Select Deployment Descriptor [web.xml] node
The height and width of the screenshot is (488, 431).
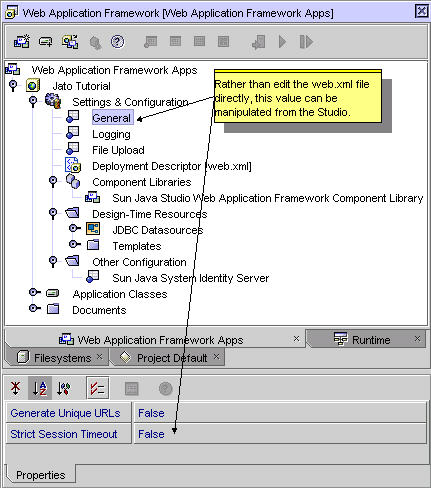(x=172, y=166)
